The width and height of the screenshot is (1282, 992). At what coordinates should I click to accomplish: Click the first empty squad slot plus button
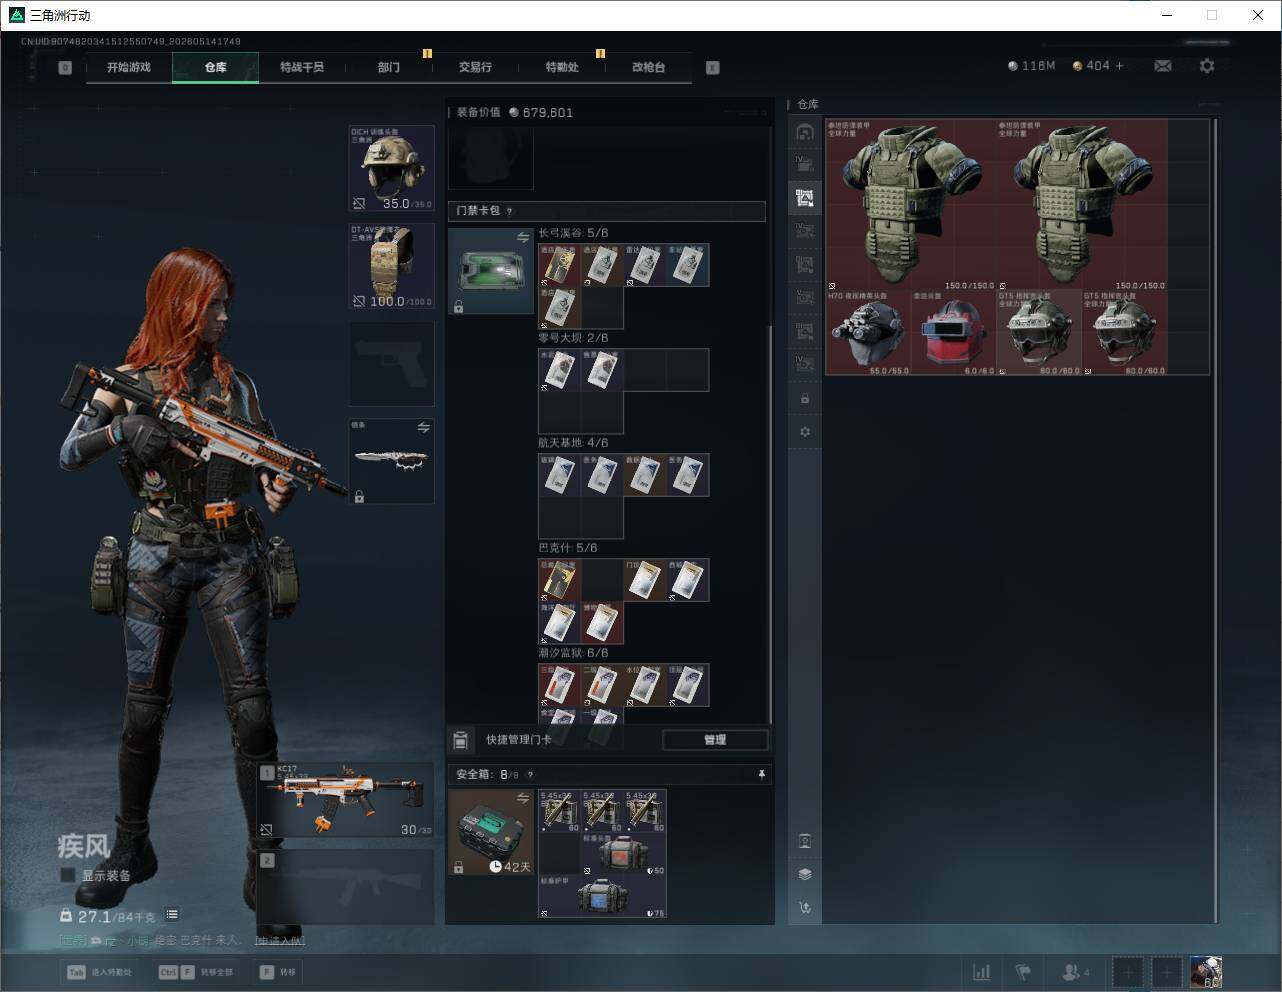(1128, 972)
